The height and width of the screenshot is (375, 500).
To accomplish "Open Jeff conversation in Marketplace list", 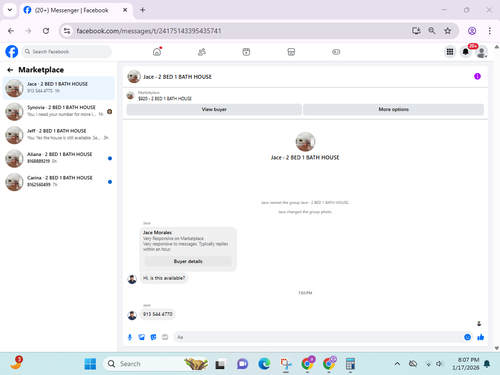I will tap(59, 135).
